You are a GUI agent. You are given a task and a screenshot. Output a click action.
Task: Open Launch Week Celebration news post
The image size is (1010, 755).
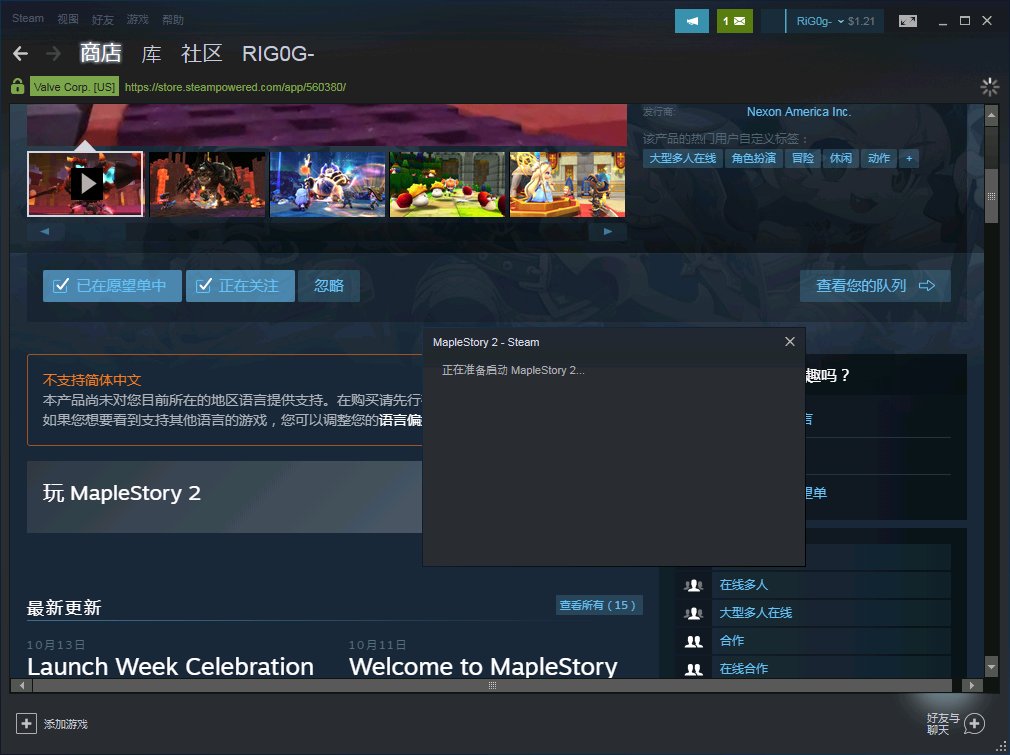click(x=170, y=666)
